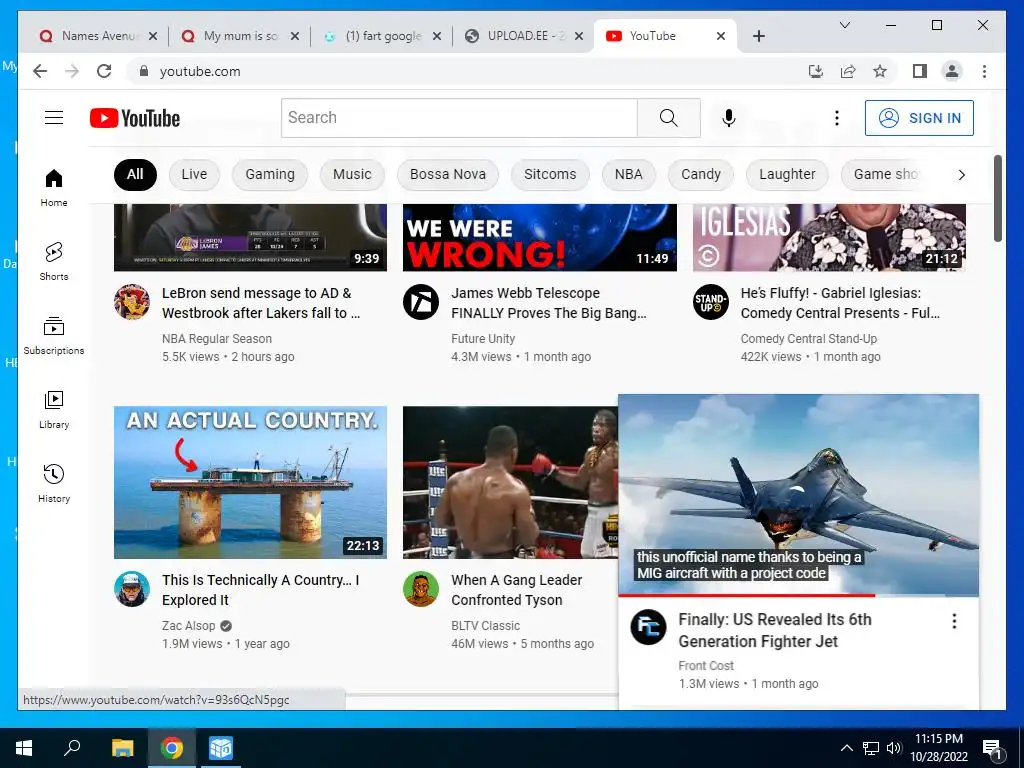Toggle Chrome side panel

click(x=920, y=71)
